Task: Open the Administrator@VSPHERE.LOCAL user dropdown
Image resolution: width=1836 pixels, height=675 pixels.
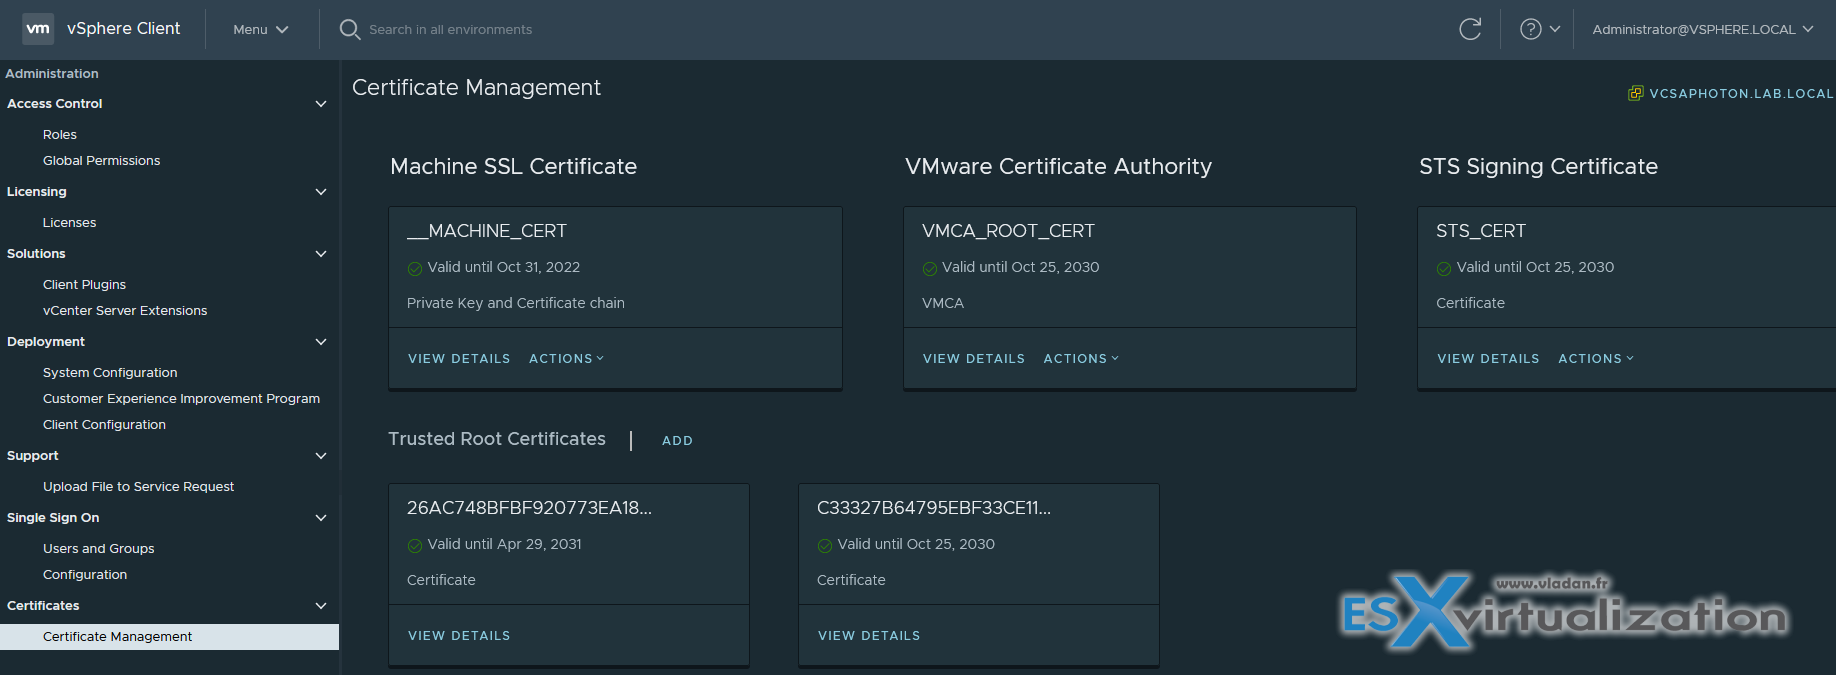Action: [1703, 29]
